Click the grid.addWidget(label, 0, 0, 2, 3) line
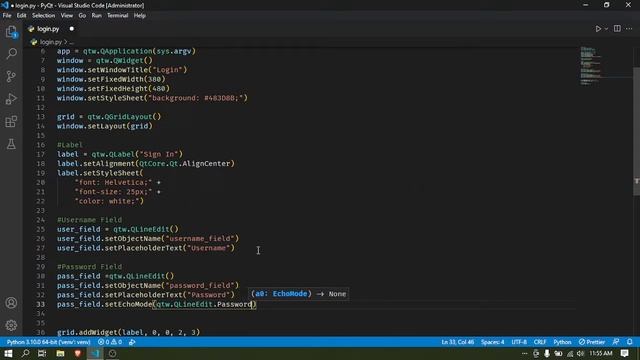The width and height of the screenshot is (640, 360). (129, 332)
